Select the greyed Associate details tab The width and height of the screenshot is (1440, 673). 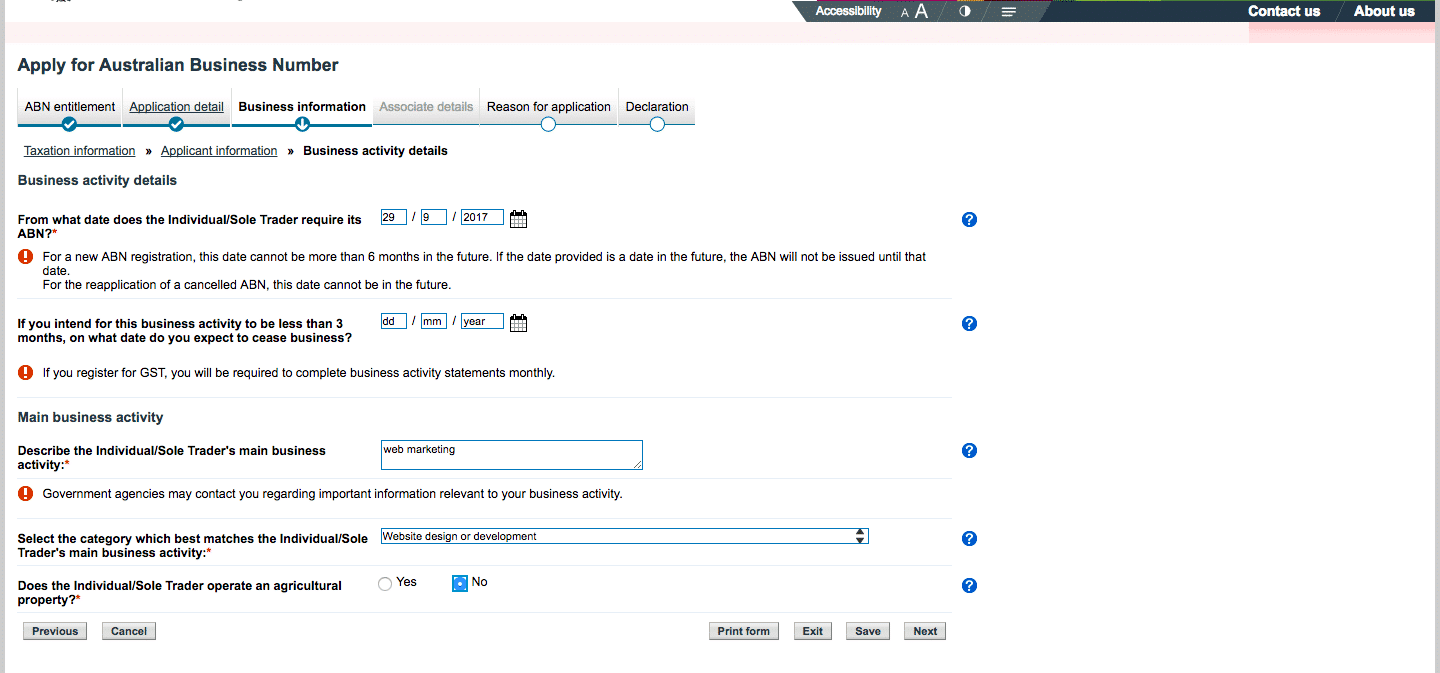[426, 107]
